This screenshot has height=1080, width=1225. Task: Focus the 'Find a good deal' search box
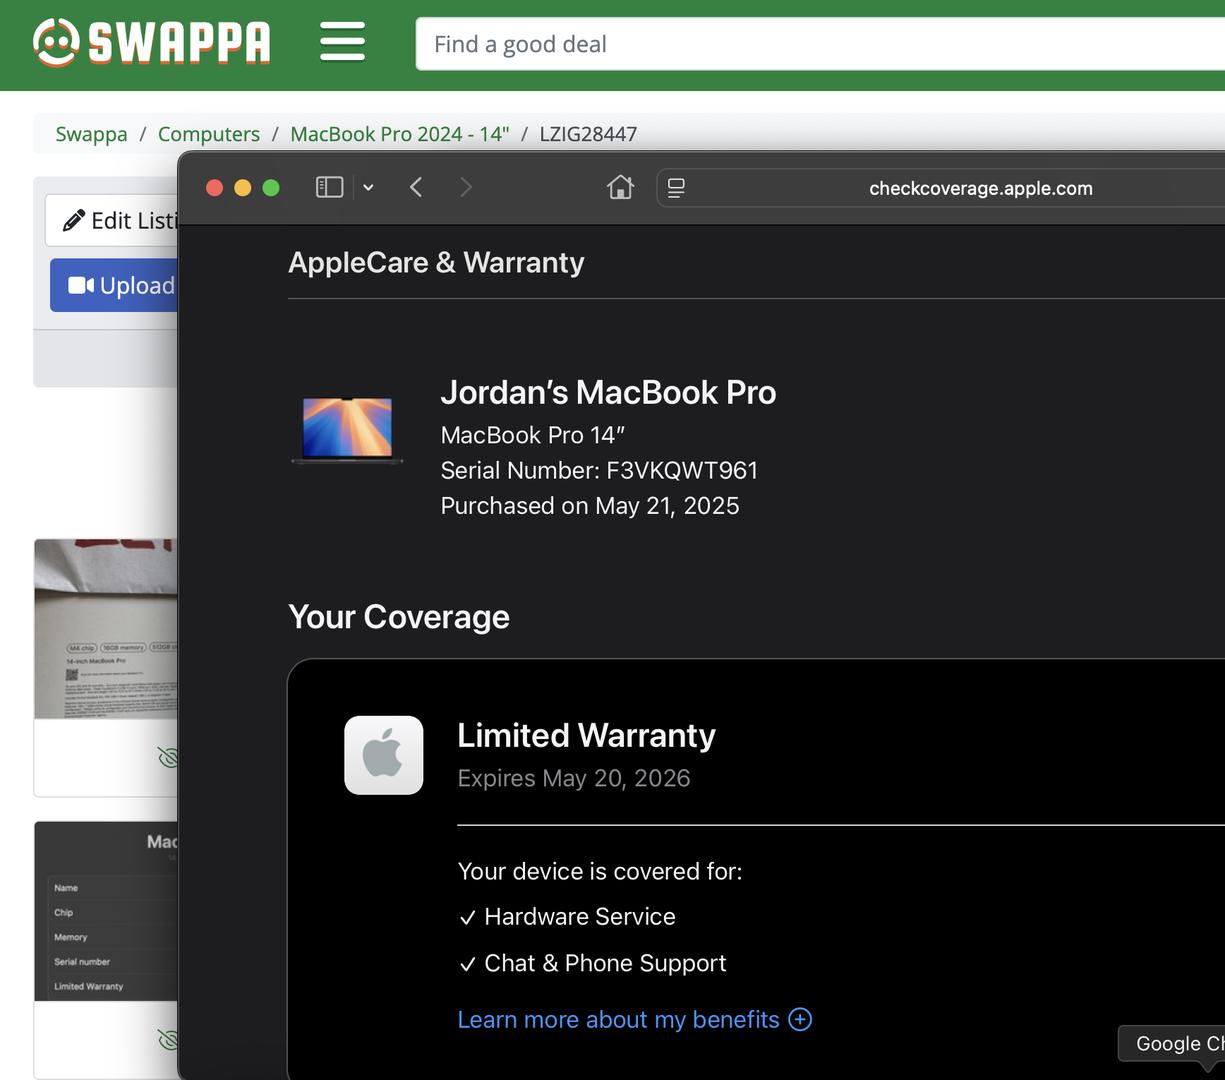click(x=820, y=44)
